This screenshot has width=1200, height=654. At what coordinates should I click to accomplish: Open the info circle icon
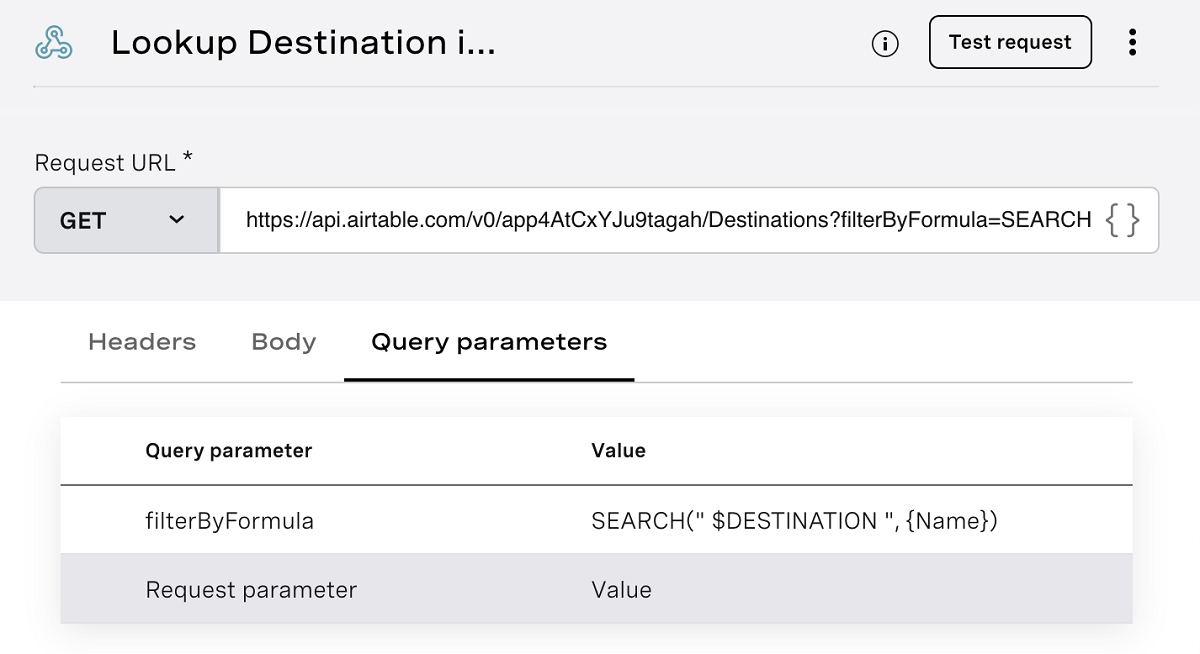(885, 43)
